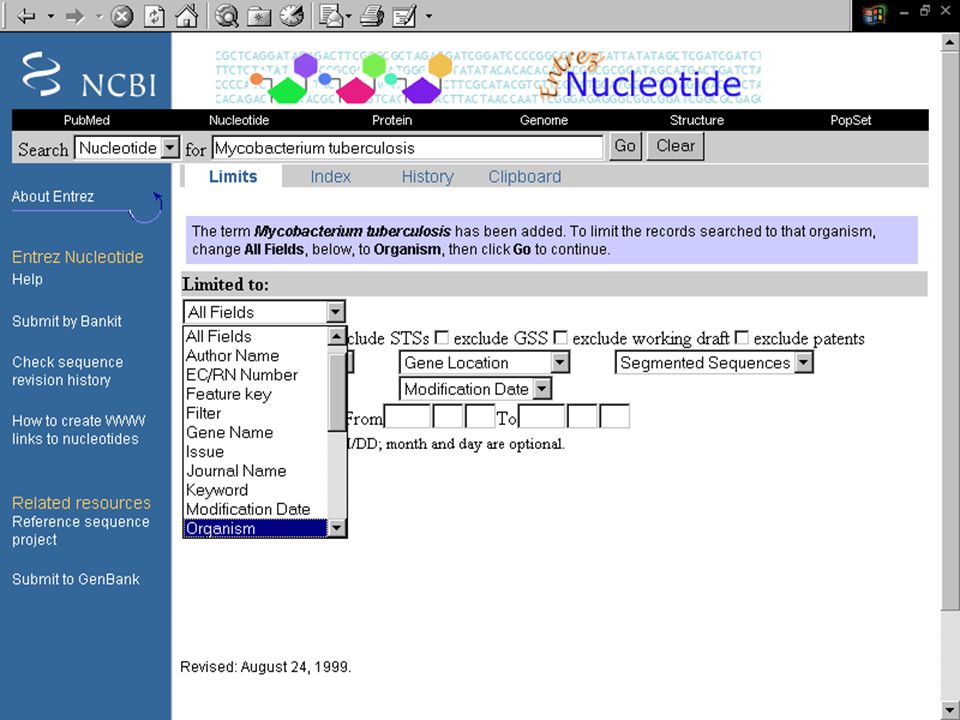Open the Favorites folder icon
The height and width of the screenshot is (720, 960).
pyautogui.click(x=259, y=16)
